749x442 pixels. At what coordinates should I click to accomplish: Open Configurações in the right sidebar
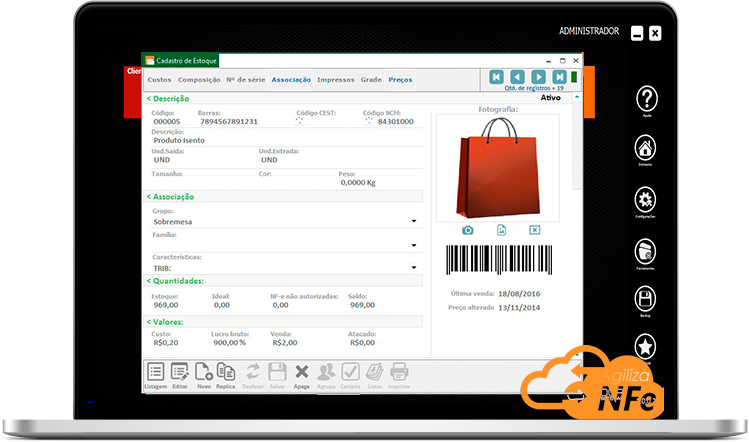pyautogui.click(x=647, y=200)
